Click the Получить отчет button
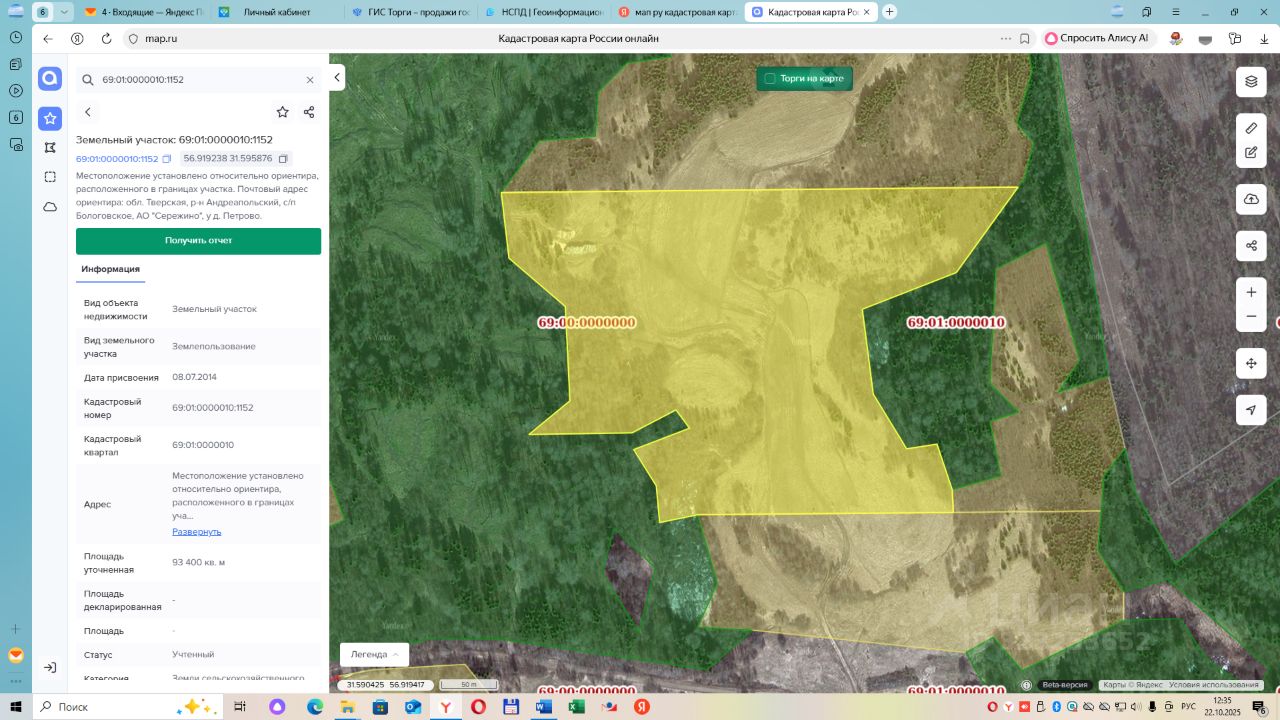1280x720 pixels. click(x=198, y=241)
